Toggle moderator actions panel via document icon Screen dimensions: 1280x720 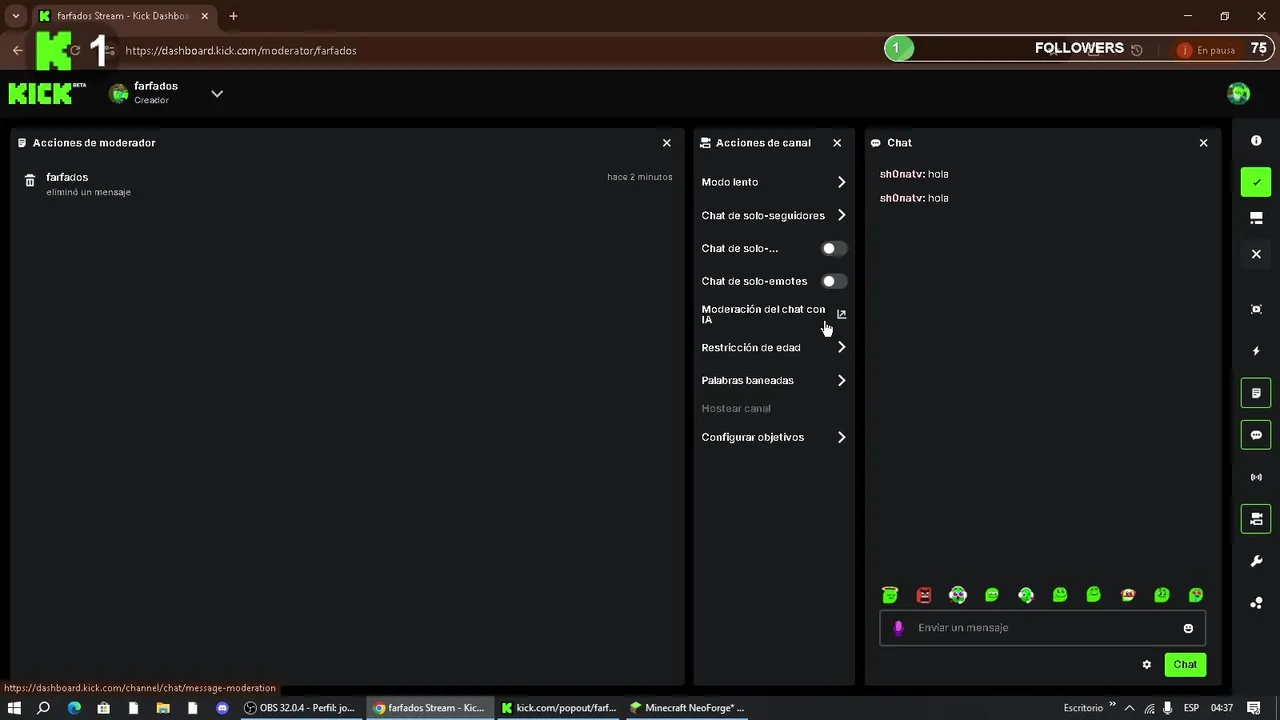tap(1256, 393)
